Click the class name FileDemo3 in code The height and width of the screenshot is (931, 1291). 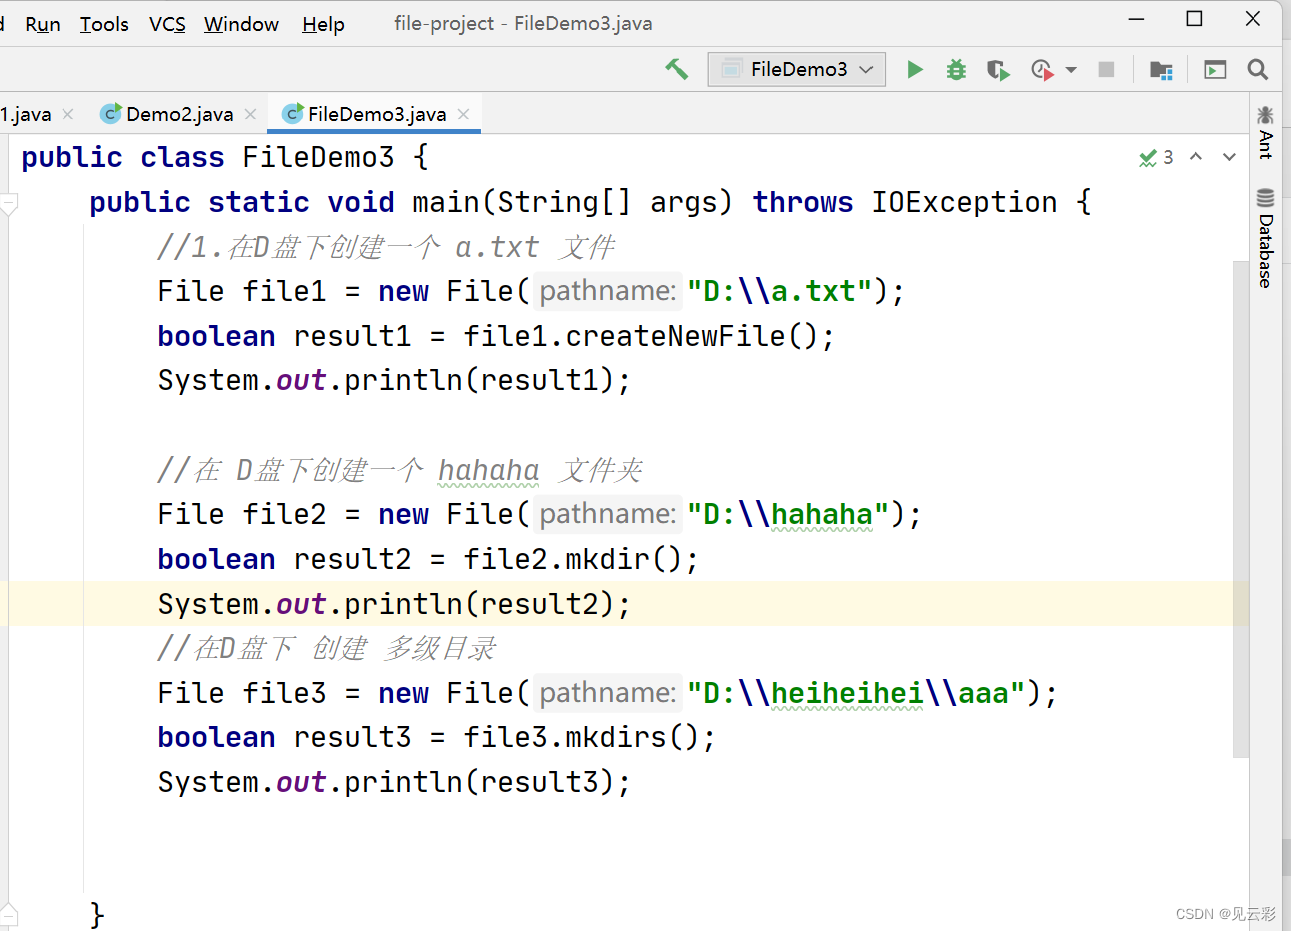[x=318, y=157]
